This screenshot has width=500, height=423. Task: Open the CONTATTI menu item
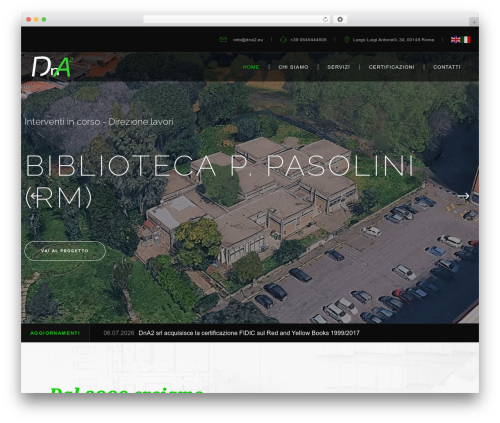447,67
